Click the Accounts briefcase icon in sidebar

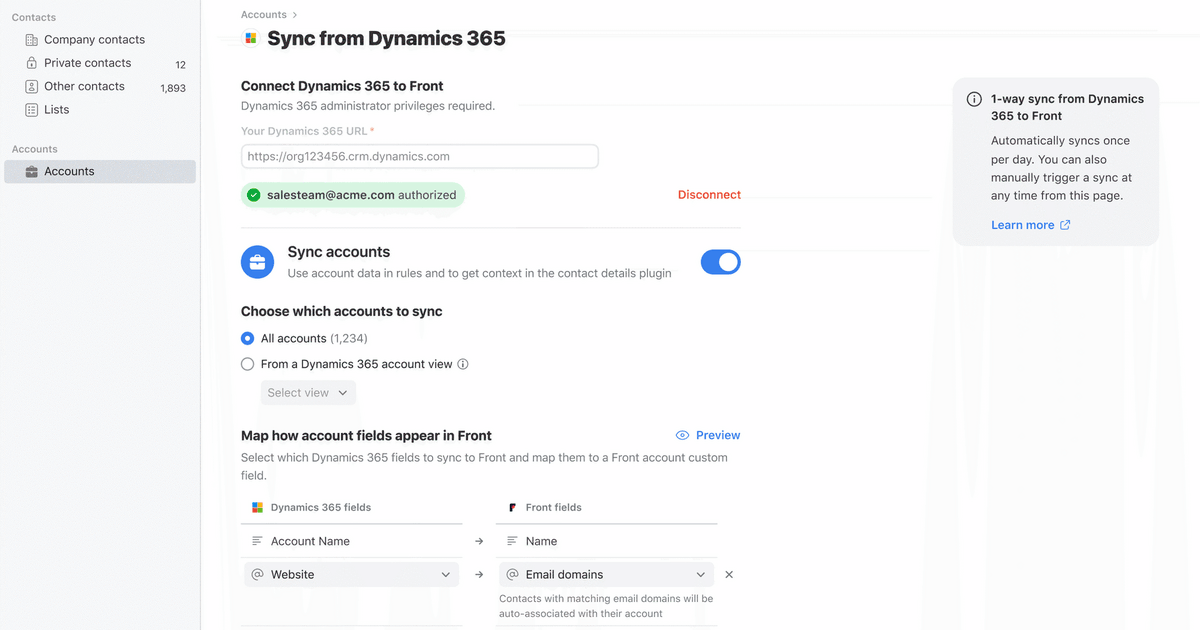tap(32, 172)
